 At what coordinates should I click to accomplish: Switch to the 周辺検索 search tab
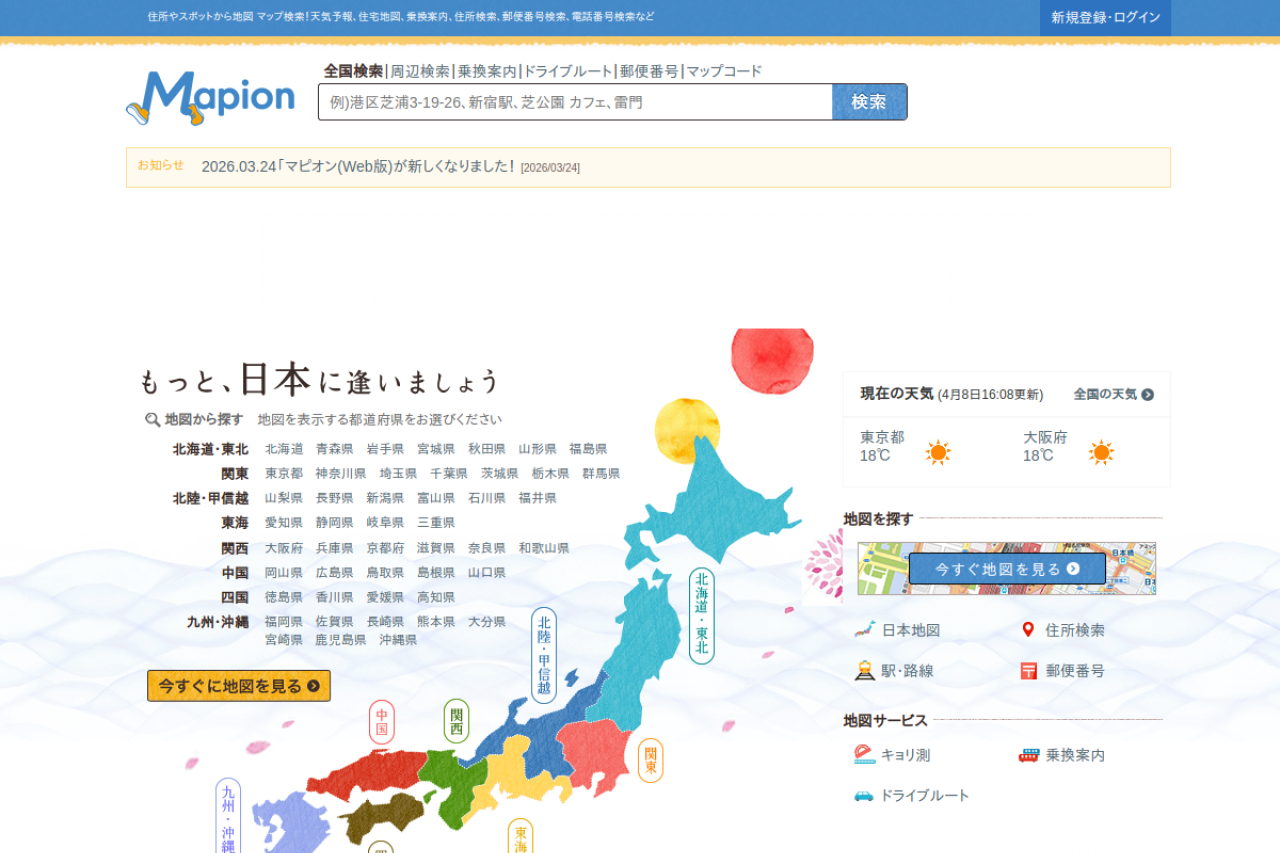tap(420, 71)
